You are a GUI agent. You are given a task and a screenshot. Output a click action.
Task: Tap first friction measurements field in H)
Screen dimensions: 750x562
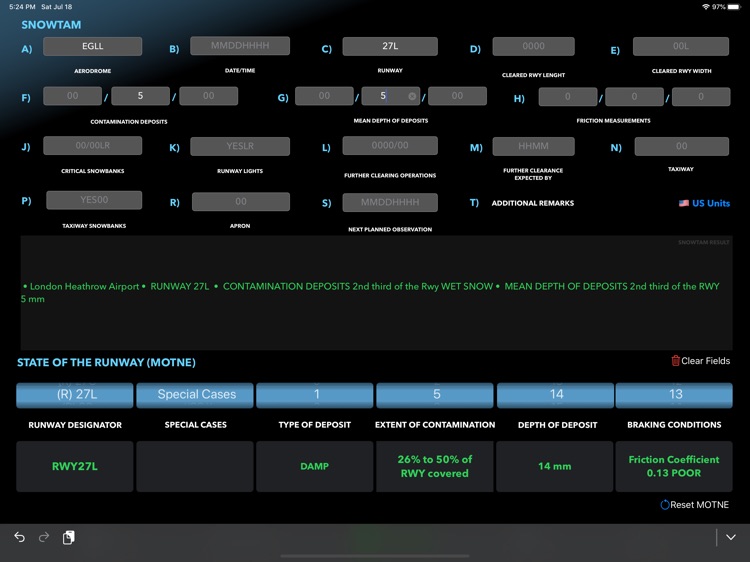click(x=568, y=97)
